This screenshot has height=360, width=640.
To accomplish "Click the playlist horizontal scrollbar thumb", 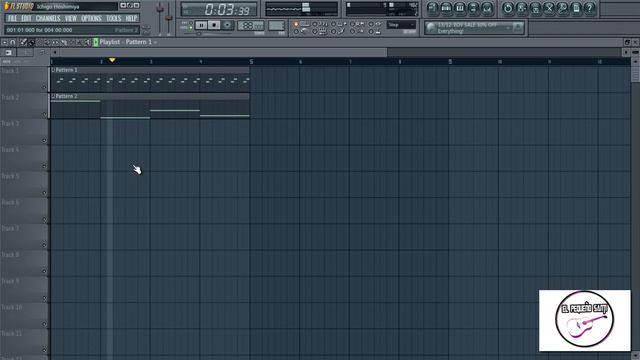I will coord(224,52).
